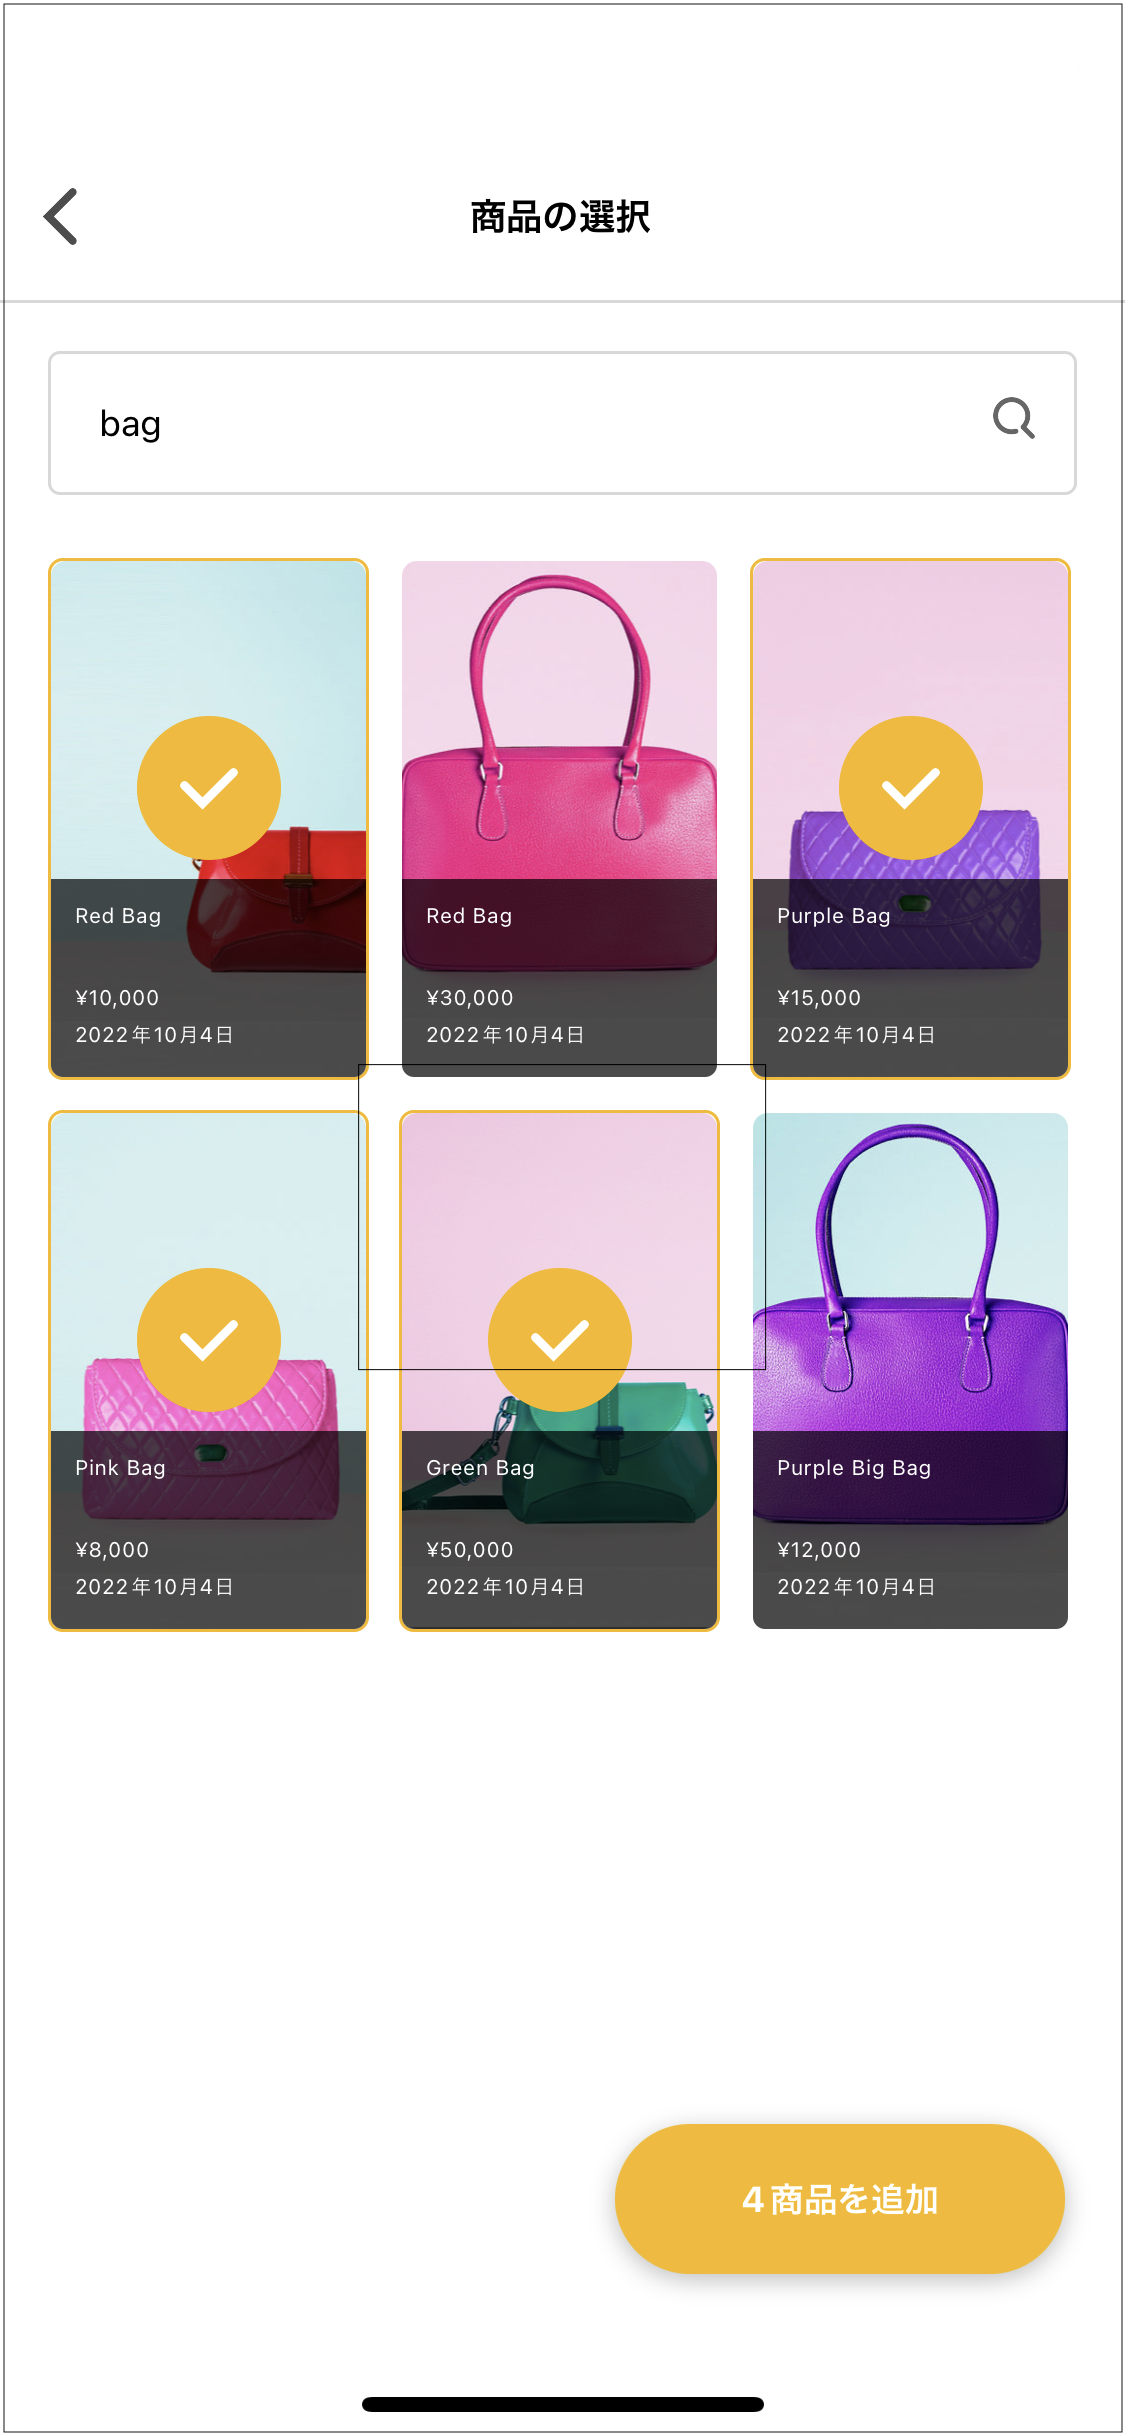This screenshot has width=1125, height=2436.
Task: Untick the Pink Bag checkmark circle
Action: tap(208, 1340)
